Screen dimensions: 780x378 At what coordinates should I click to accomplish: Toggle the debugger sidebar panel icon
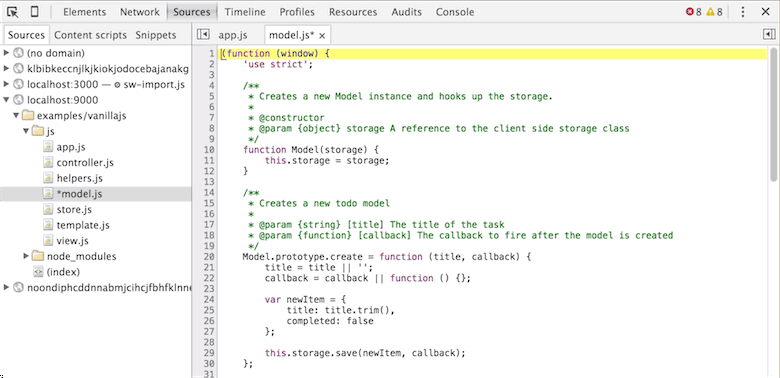pyautogui.click(x=769, y=34)
